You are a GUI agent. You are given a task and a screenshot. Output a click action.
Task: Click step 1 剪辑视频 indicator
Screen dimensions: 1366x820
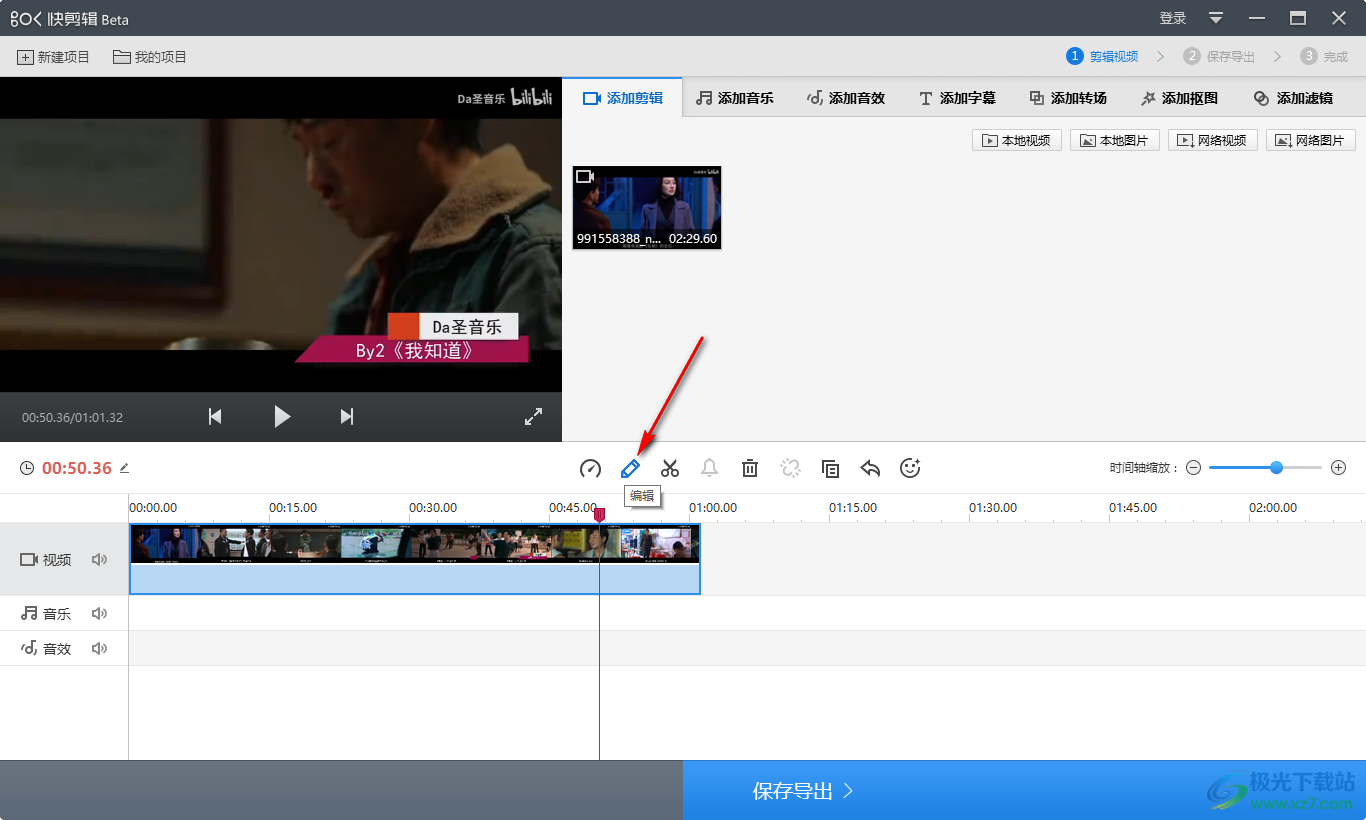(x=1102, y=56)
